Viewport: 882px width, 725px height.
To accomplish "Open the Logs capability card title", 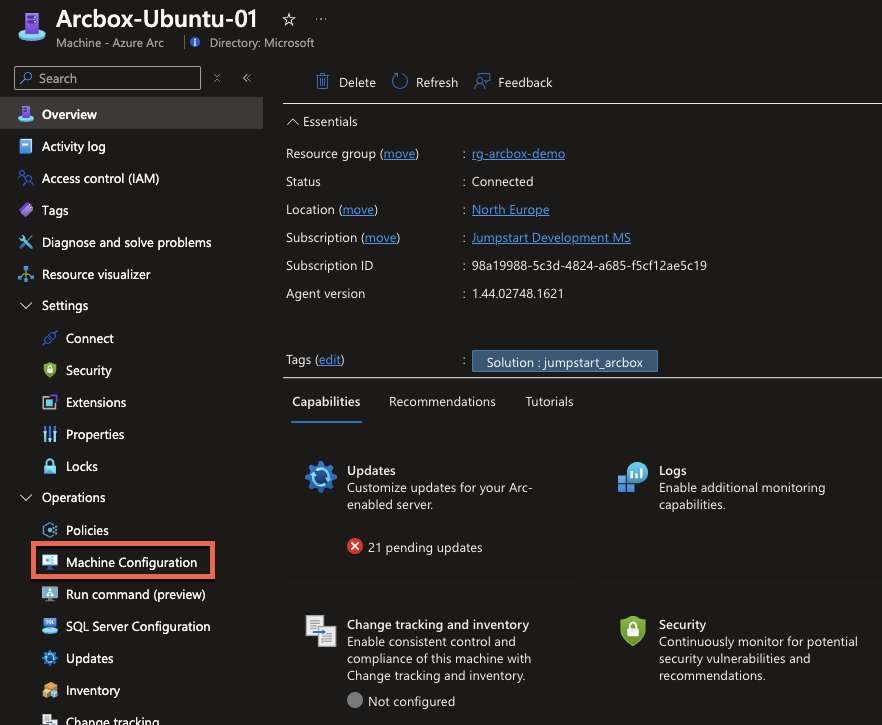I will [672, 470].
